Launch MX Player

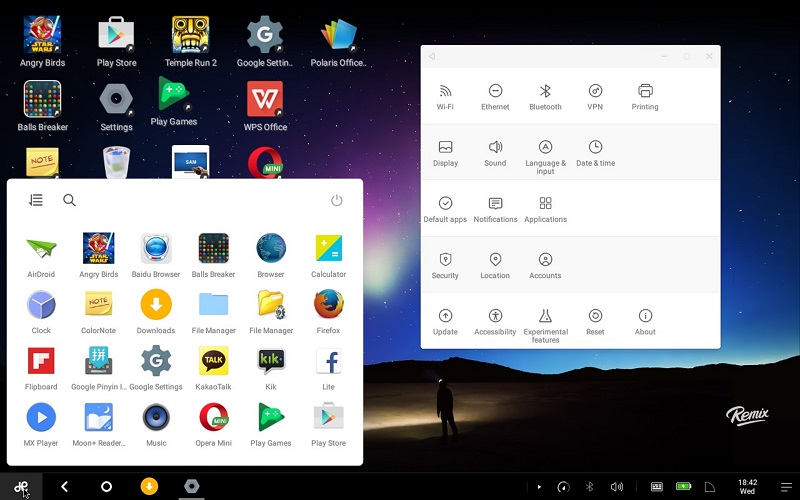[41, 423]
